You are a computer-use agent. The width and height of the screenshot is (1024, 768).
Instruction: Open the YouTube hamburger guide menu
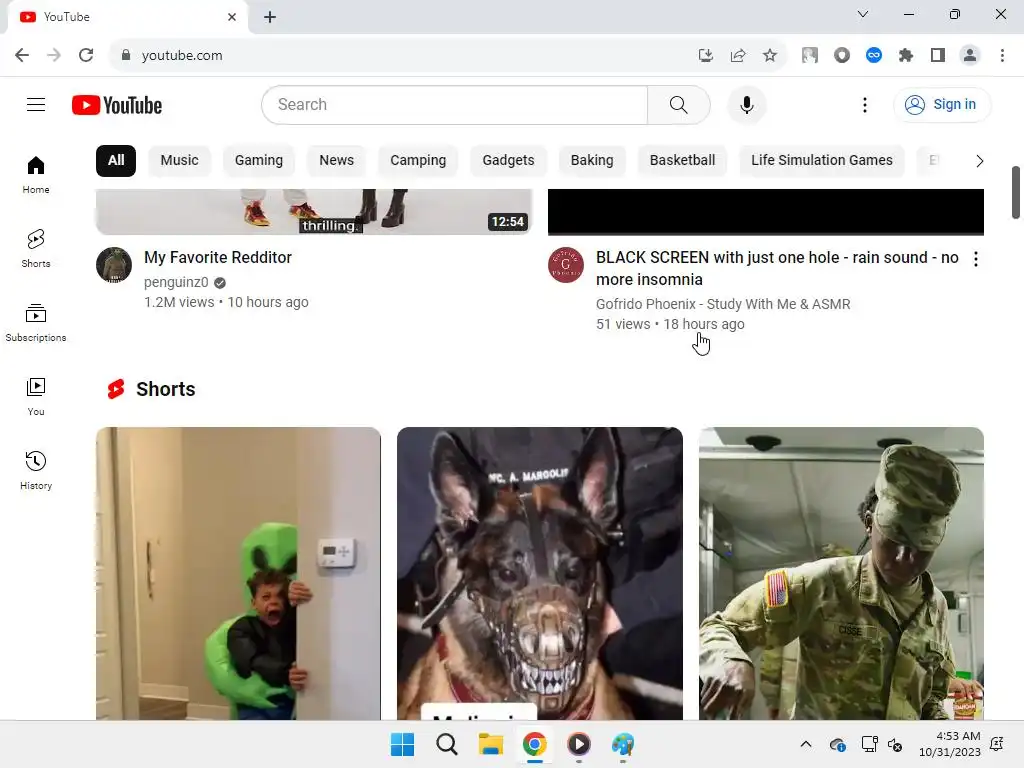click(36, 104)
